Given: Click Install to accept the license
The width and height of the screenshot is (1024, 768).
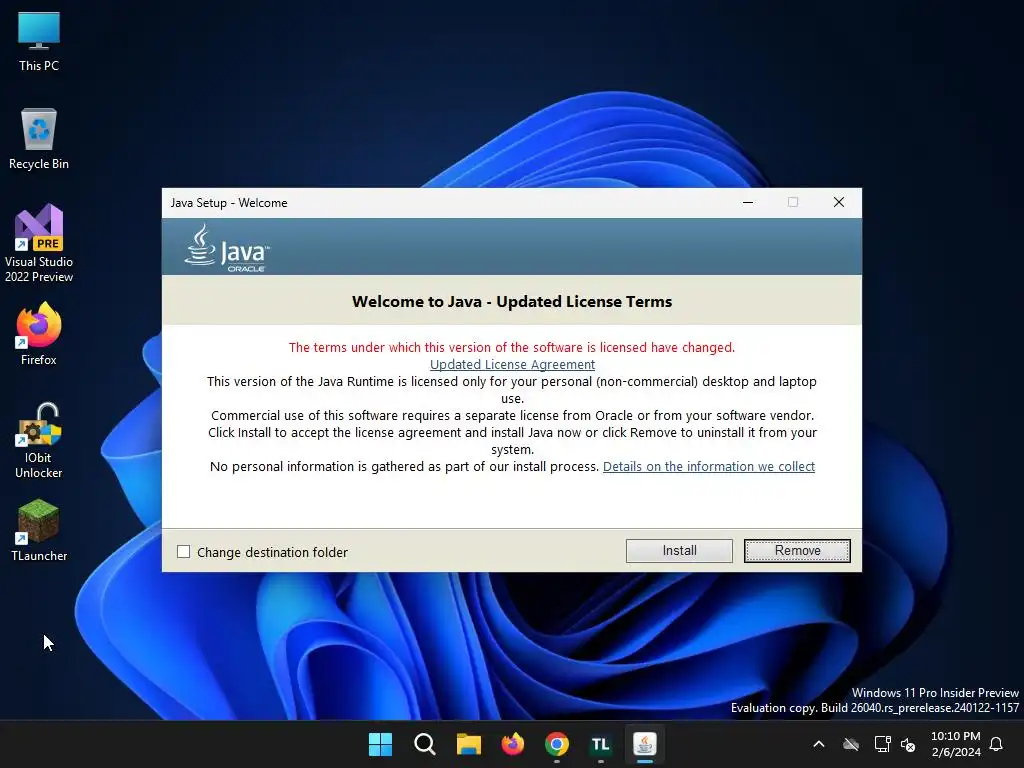Looking at the screenshot, I should tap(679, 551).
